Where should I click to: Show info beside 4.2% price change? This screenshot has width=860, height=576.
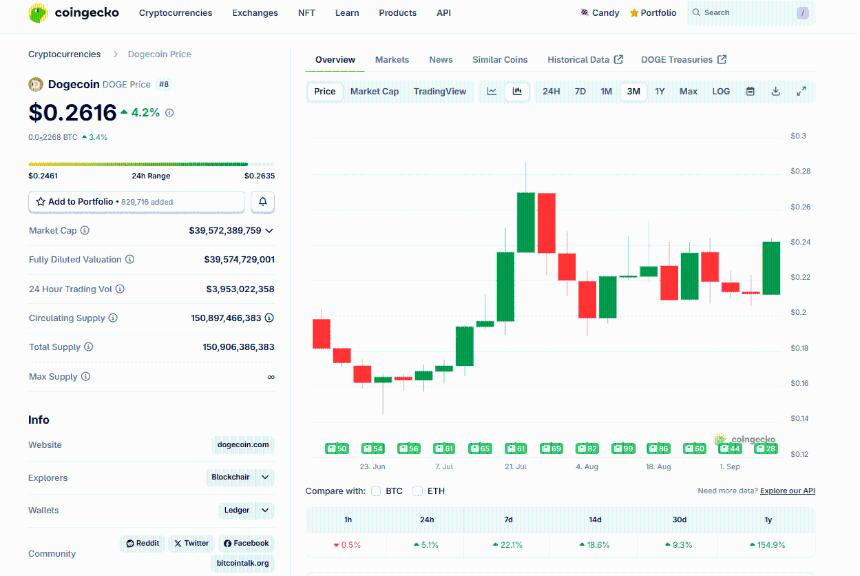click(169, 112)
